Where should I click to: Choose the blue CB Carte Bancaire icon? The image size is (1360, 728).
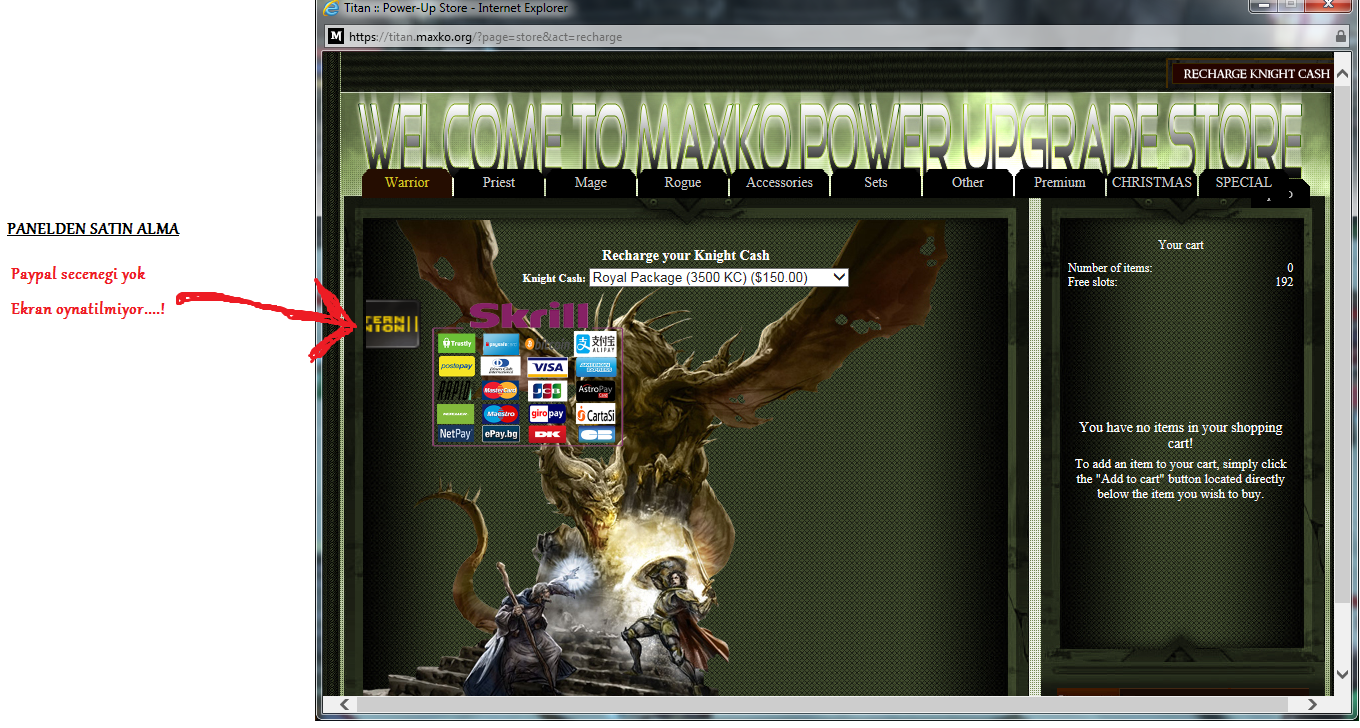click(x=597, y=434)
